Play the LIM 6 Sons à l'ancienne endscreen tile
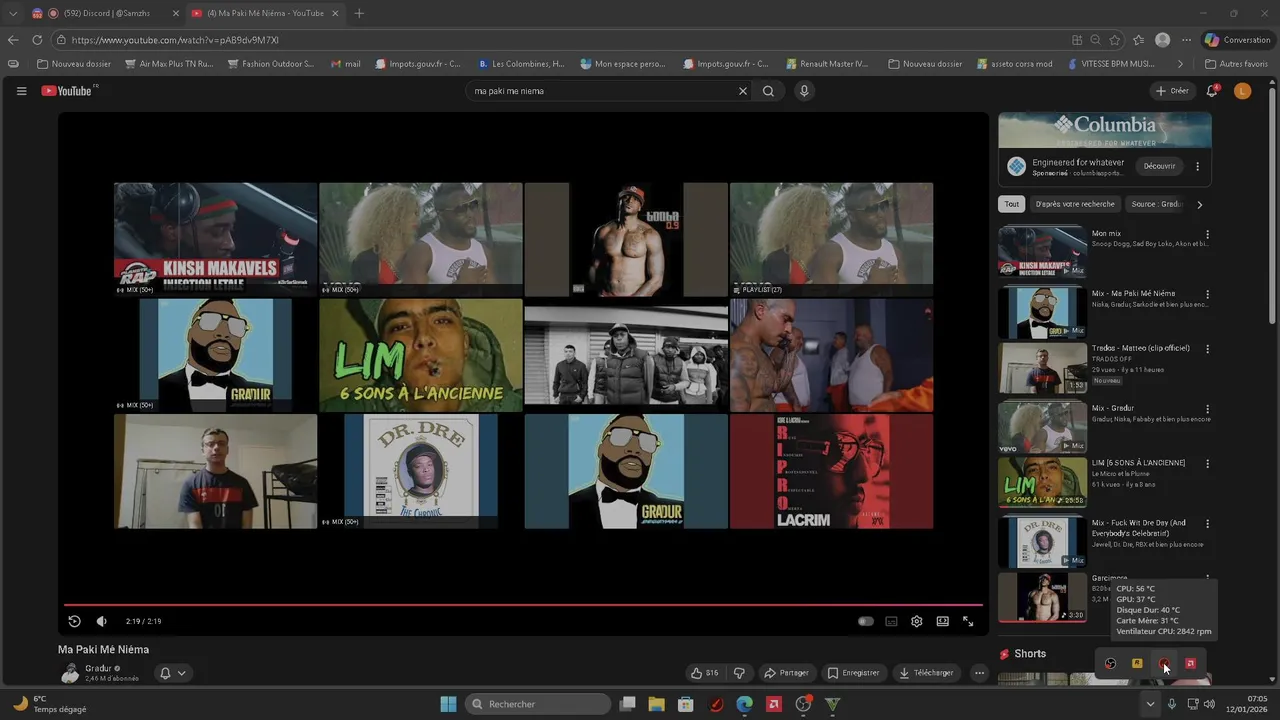Screen dimensions: 1280x720 pyautogui.click(x=420, y=355)
